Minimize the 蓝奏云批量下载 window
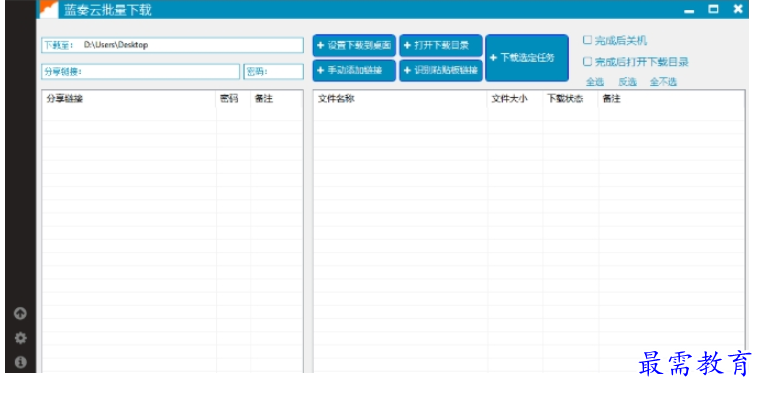 click(689, 10)
